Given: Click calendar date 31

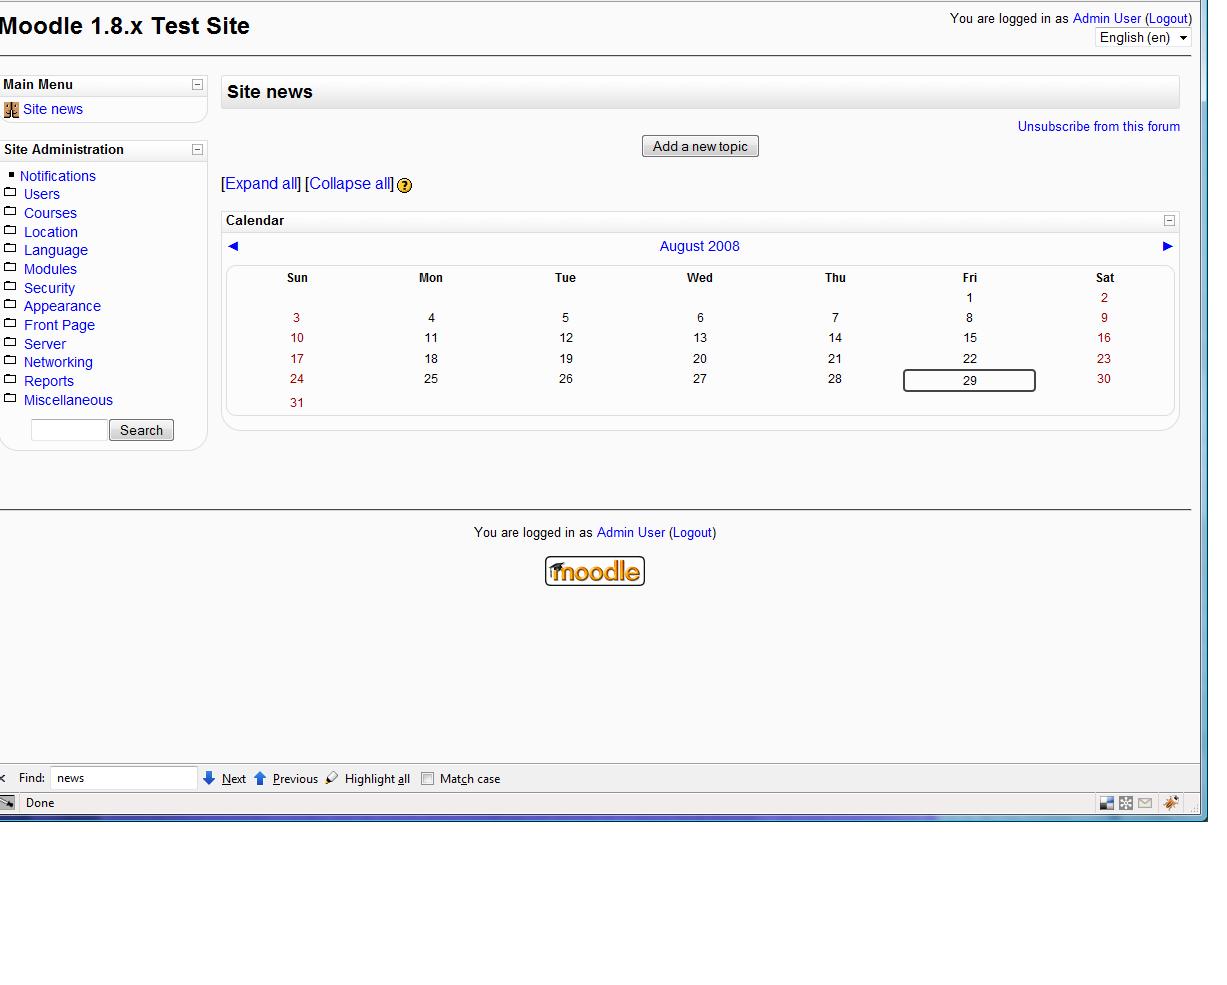Looking at the screenshot, I should pyautogui.click(x=297, y=402).
